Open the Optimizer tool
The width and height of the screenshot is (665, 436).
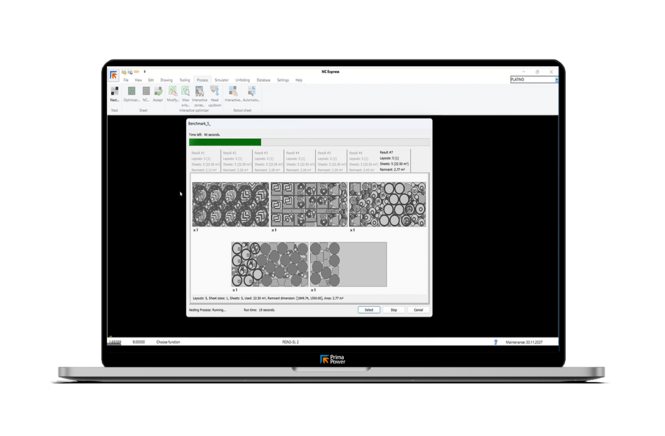tap(131, 94)
